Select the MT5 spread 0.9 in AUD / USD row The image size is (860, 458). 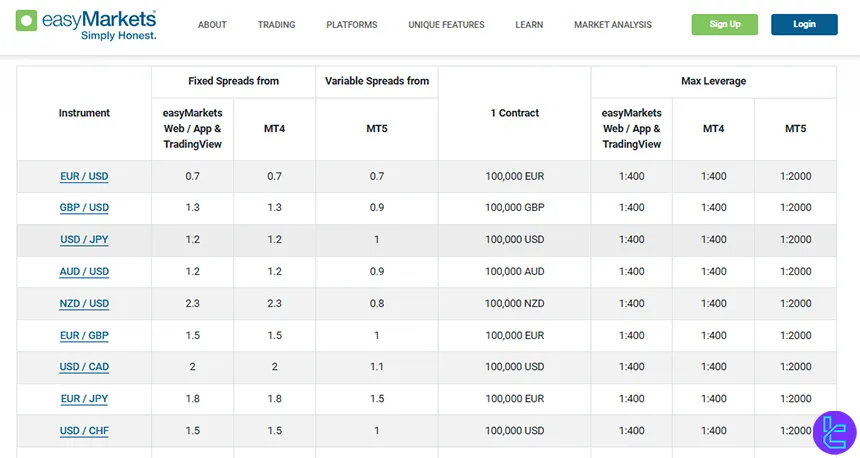click(x=377, y=272)
